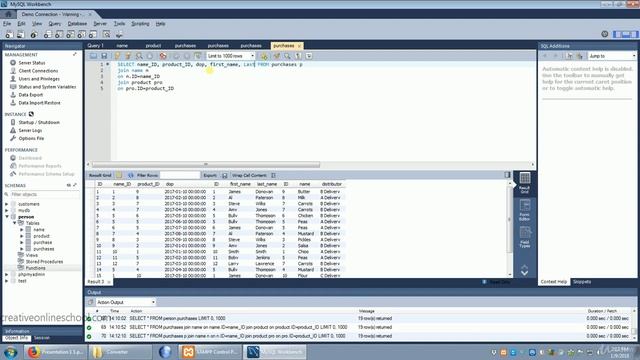
Task: Expand the phpmyadmin schema
Action: coord(7,275)
